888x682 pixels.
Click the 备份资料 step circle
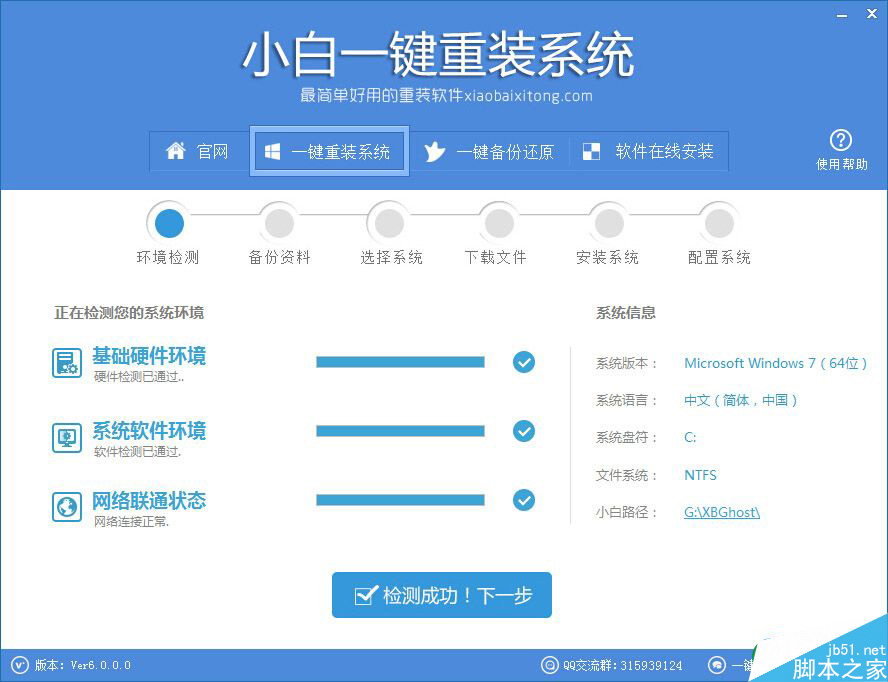(x=278, y=222)
